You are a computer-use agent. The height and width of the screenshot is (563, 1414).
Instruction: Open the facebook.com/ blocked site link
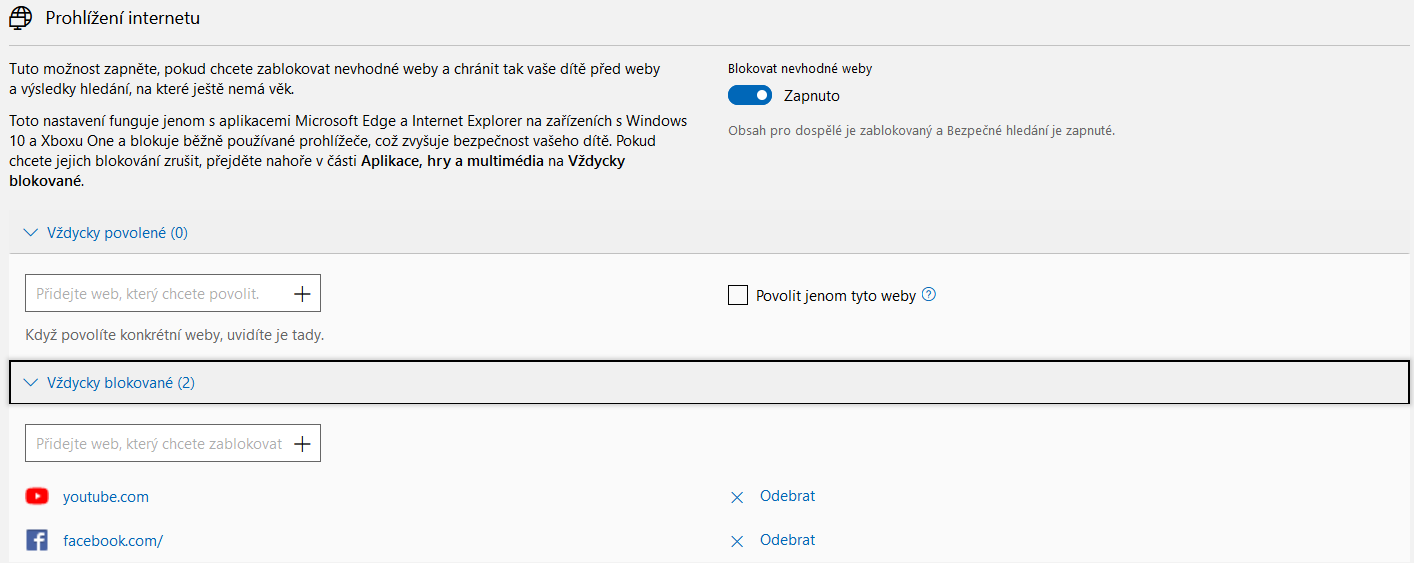pyautogui.click(x=113, y=541)
